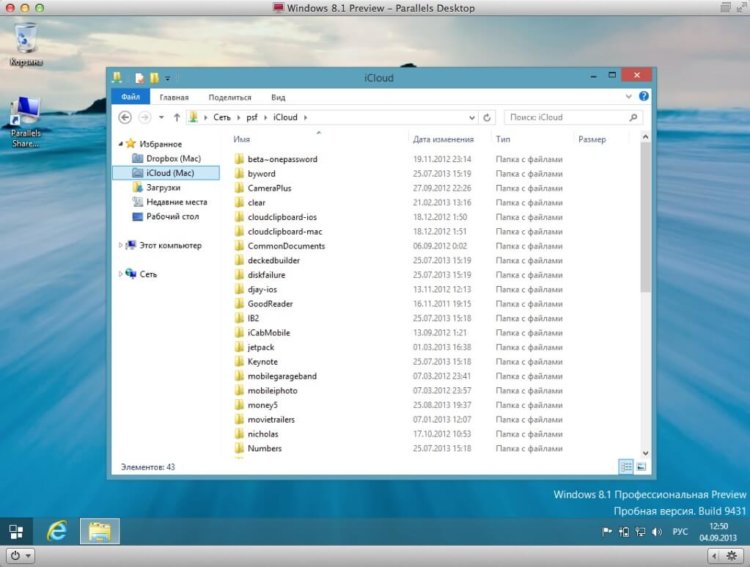Select the CommonDocuments folder name
This screenshot has width=750, height=567.
[x=286, y=246]
